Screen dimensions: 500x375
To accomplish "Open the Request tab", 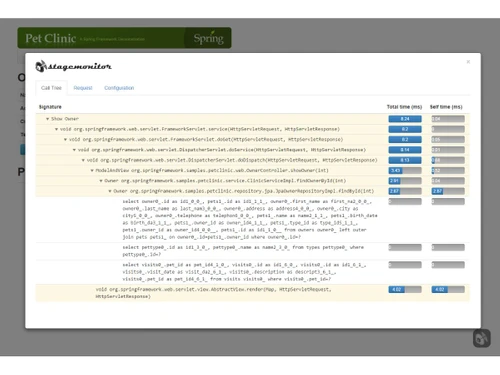I will tap(83, 88).
